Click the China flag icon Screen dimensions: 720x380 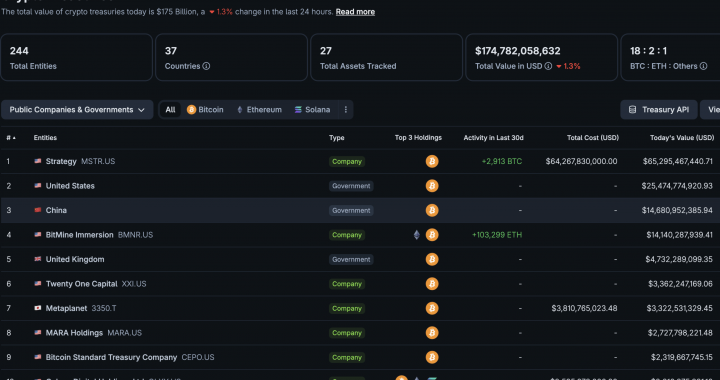(38, 210)
